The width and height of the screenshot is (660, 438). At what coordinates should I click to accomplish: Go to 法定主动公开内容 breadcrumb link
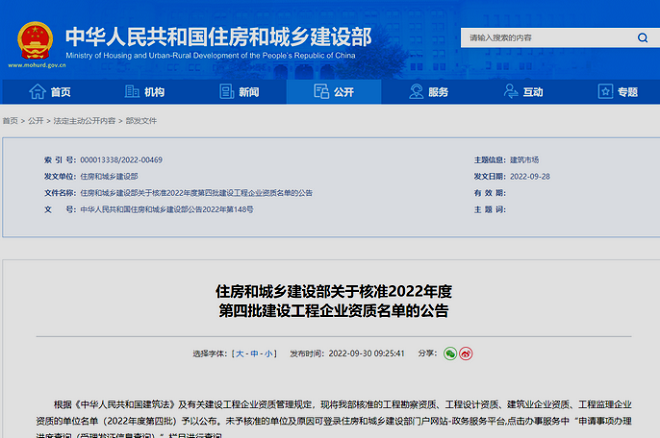(84, 120)
